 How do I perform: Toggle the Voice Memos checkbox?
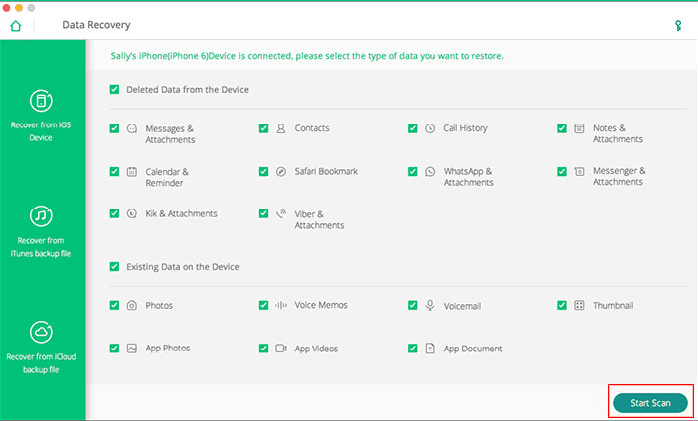click(263, 305)
